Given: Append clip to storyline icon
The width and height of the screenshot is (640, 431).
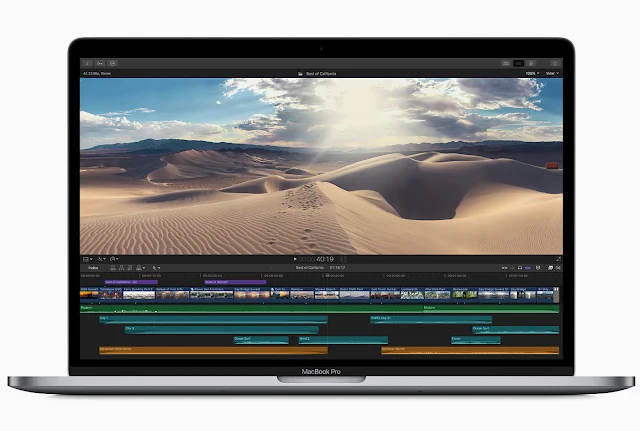Looking at the screenshot, I should tap(130, 268).
